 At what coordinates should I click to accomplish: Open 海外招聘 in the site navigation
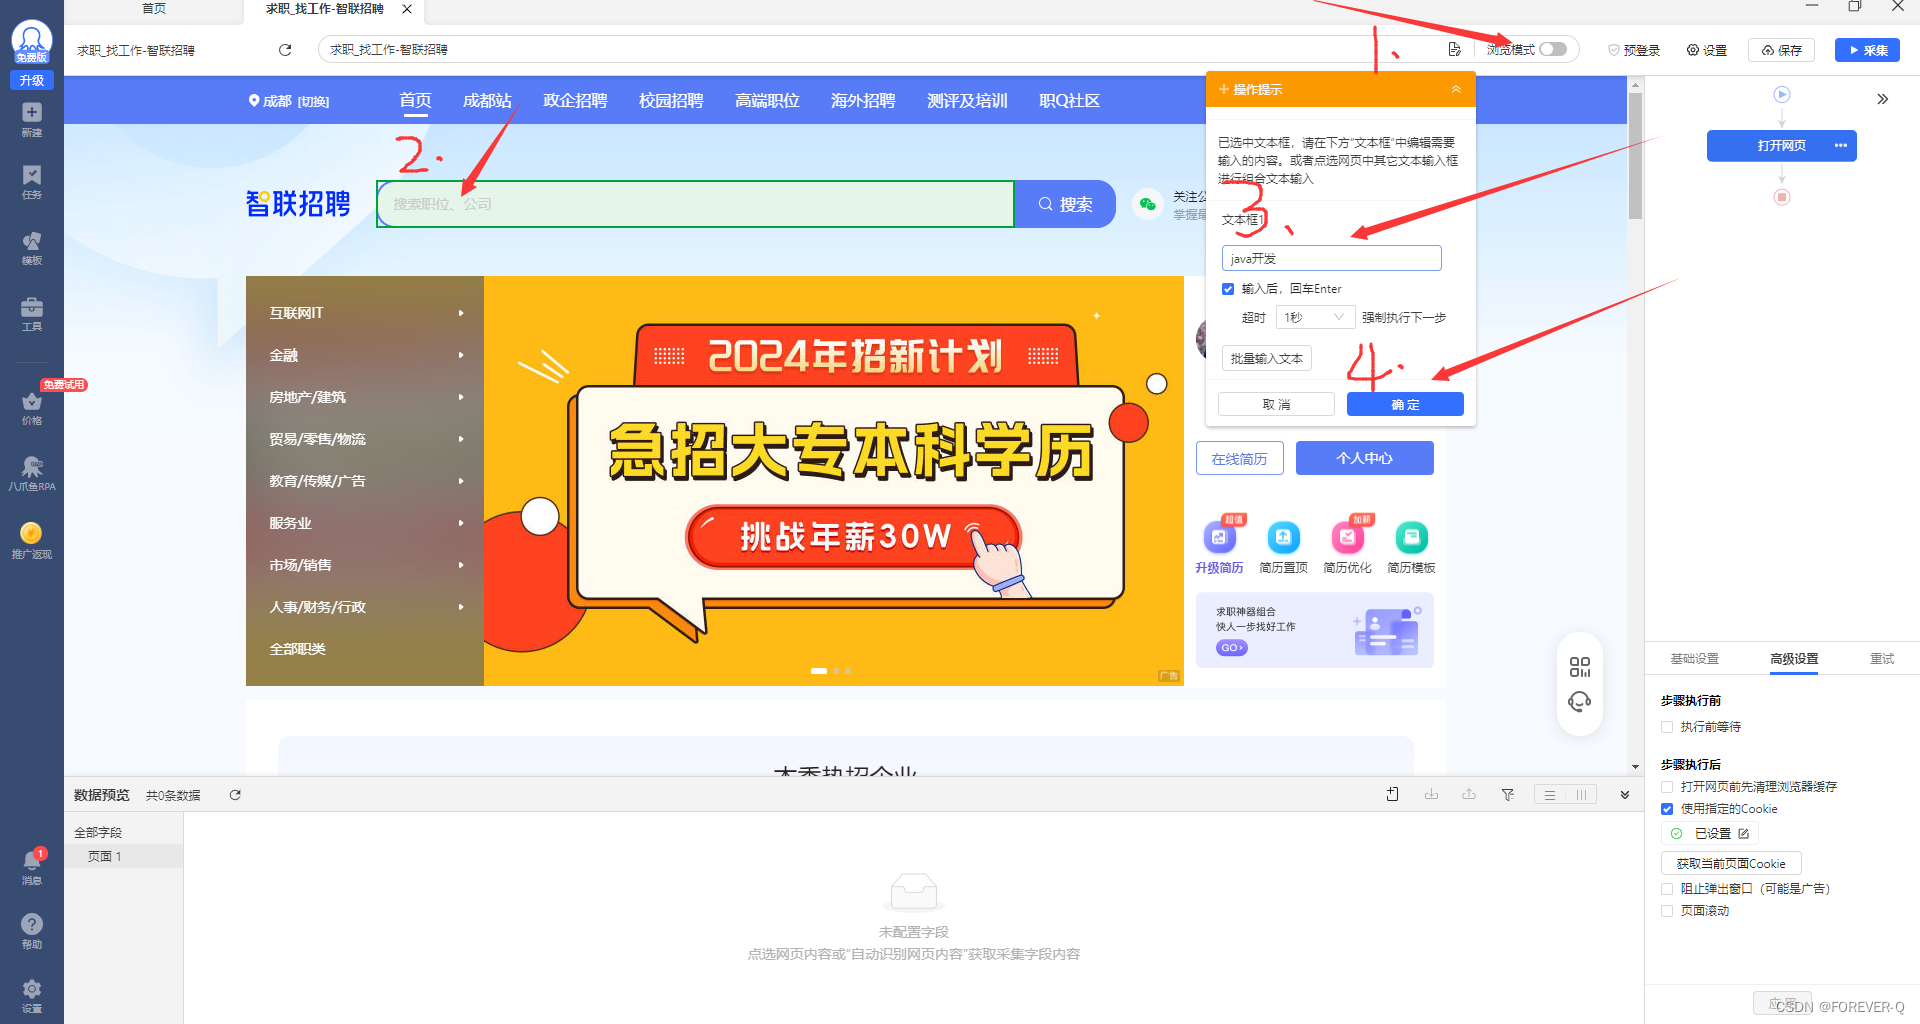[863, 101]
